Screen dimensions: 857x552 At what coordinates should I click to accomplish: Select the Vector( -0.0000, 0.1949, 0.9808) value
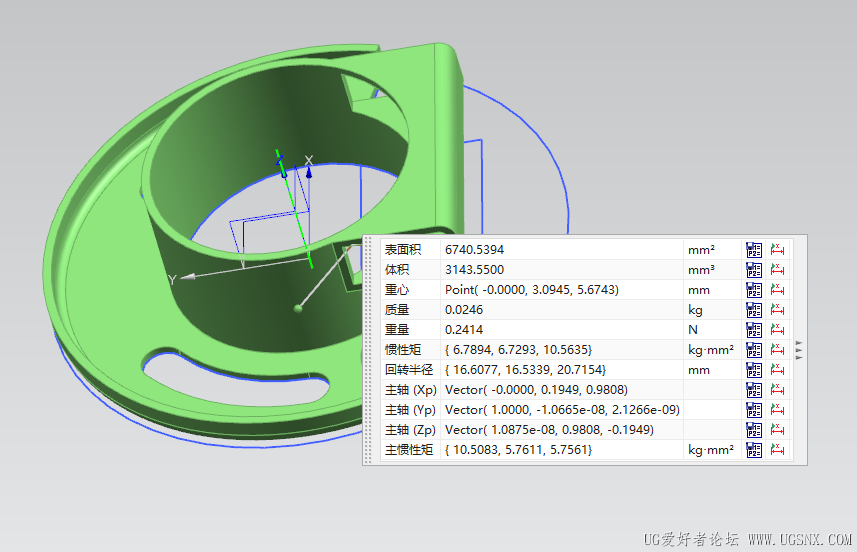[536, 390]
